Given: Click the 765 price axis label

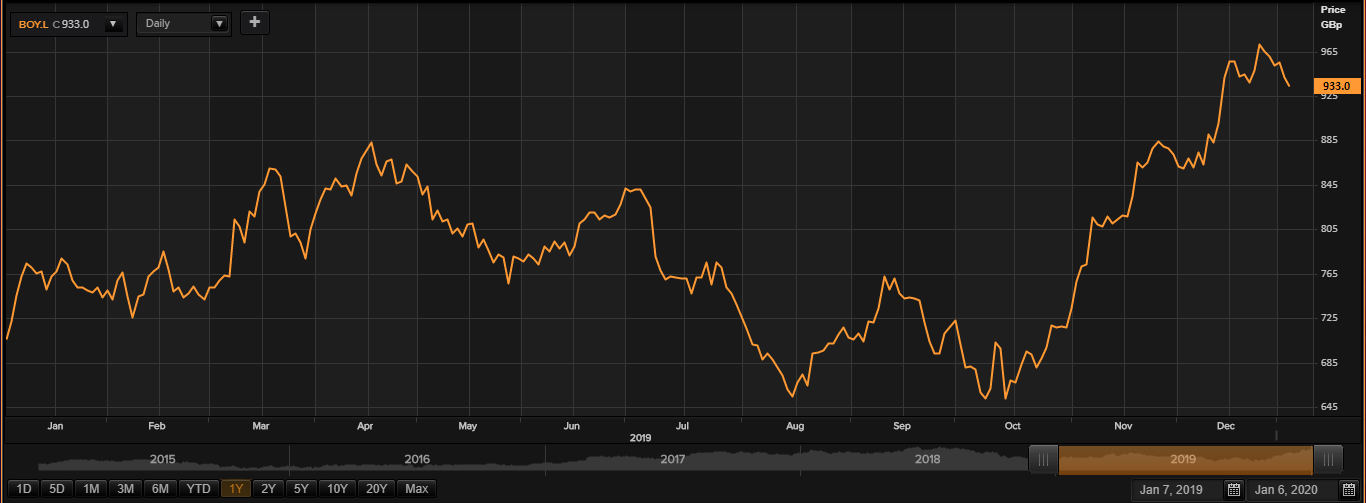Looking at the screenshot, I should pyautogui.click(x=1329, y=274).
